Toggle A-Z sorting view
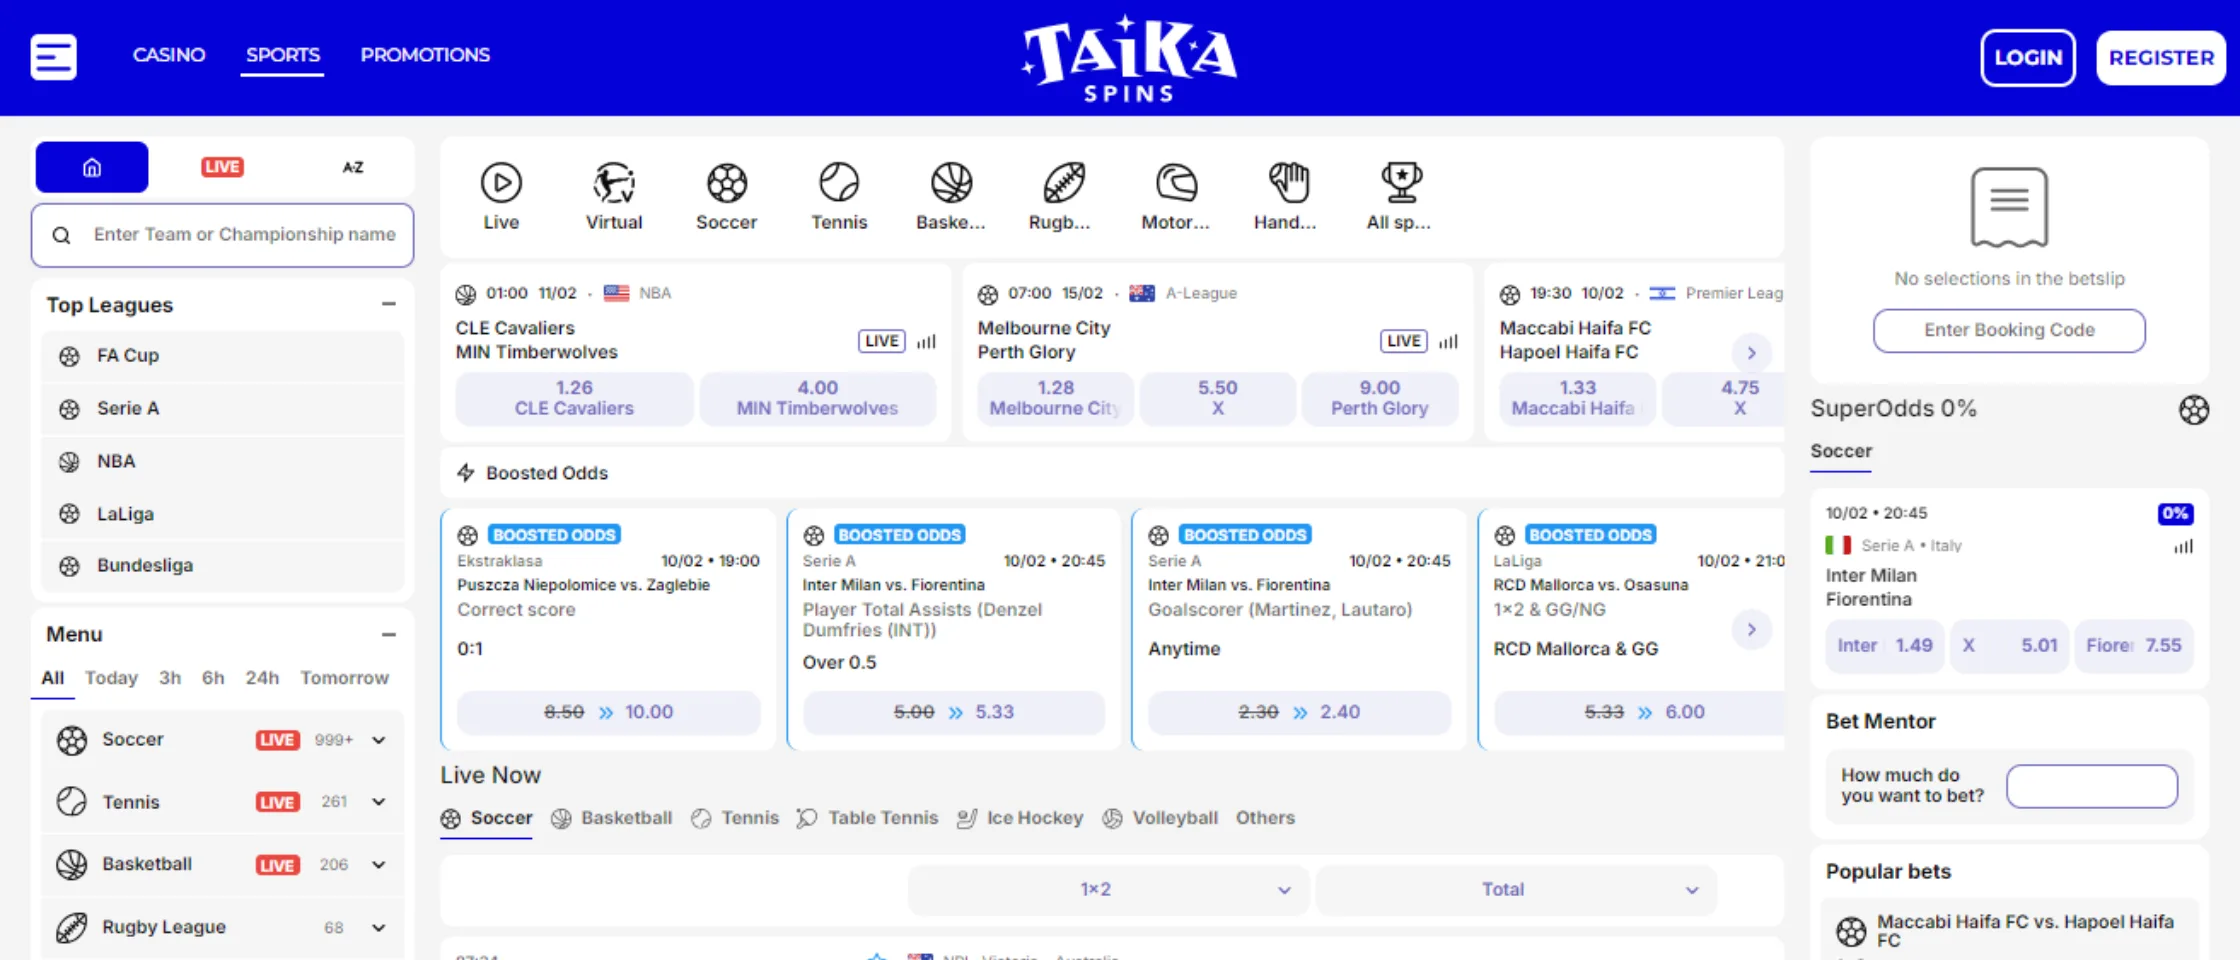This screenshot has width=2240, height=960. pos(353,167)
